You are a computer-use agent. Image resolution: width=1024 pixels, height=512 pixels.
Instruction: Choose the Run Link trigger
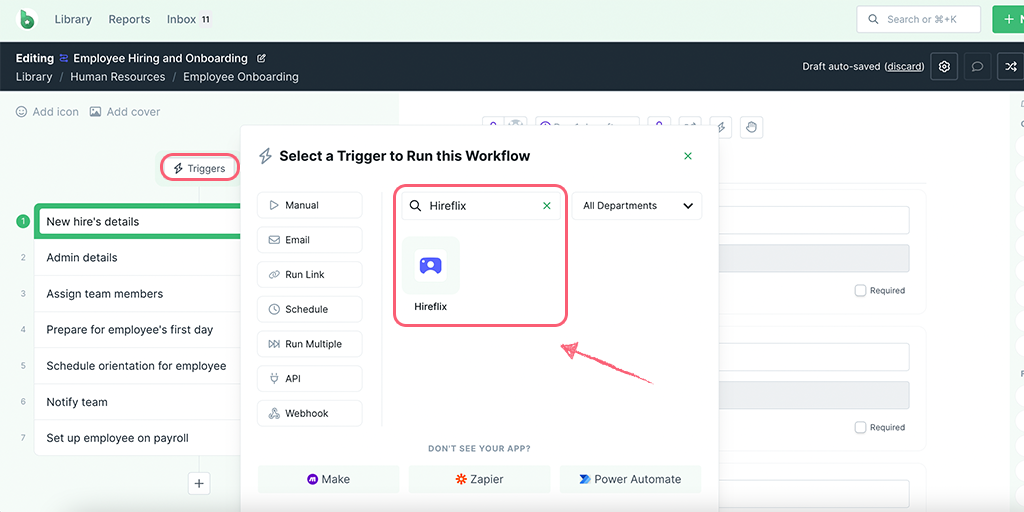tap(310, 274)
